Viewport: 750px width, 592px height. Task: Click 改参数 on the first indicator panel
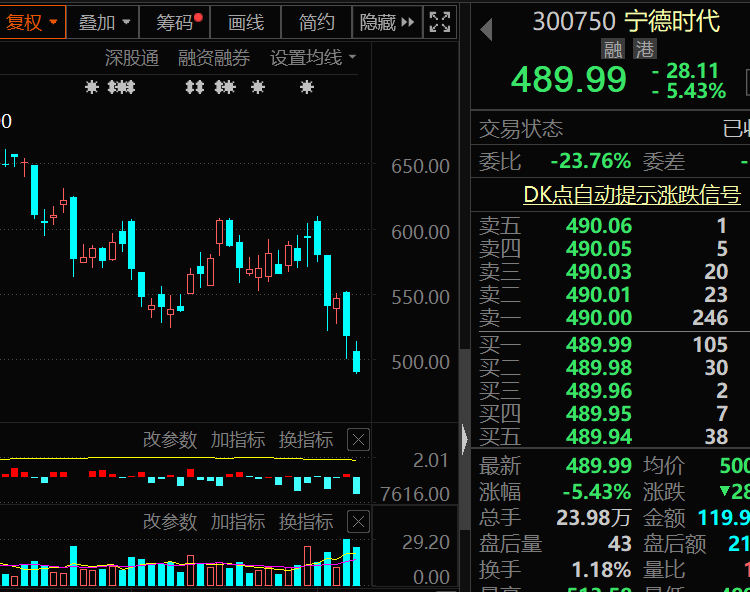coord(170,440)
